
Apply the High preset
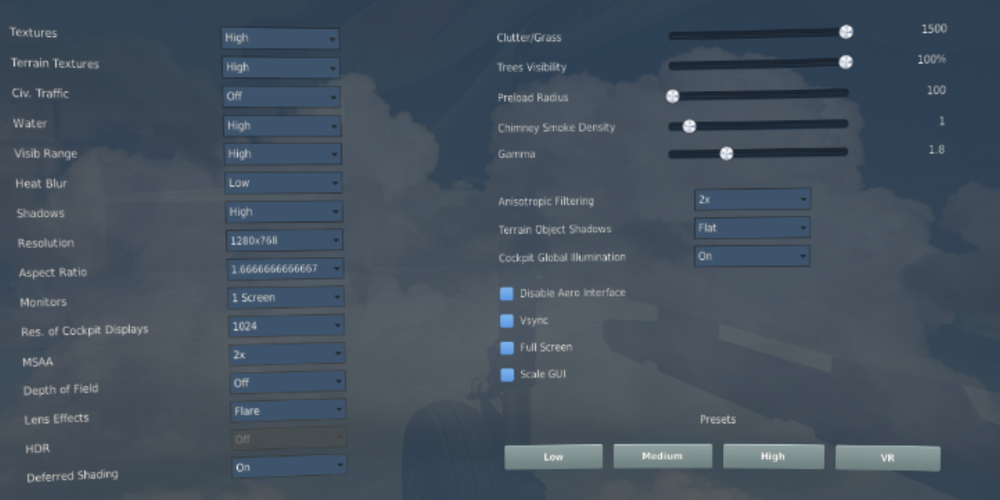click(x=774, y=457)
